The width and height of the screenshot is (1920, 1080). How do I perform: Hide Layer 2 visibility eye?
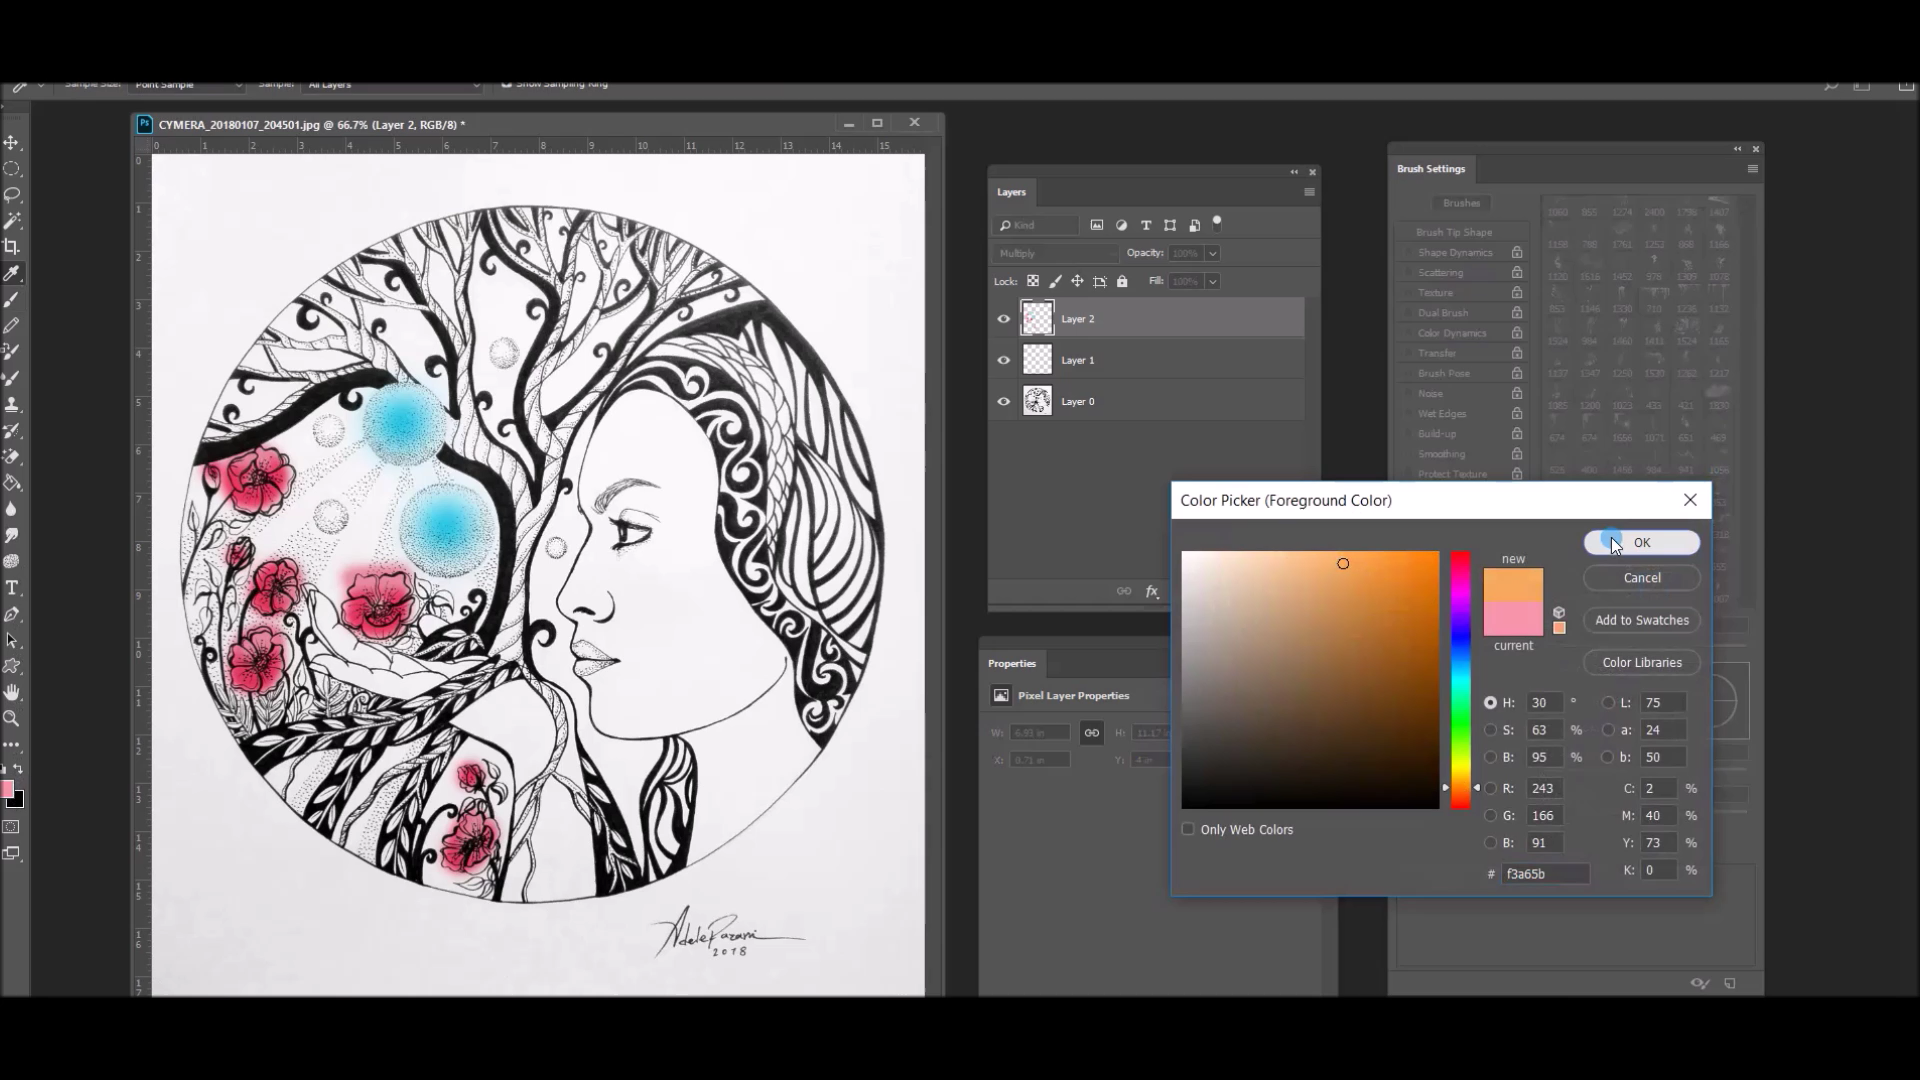click(x=1004, y=319)
